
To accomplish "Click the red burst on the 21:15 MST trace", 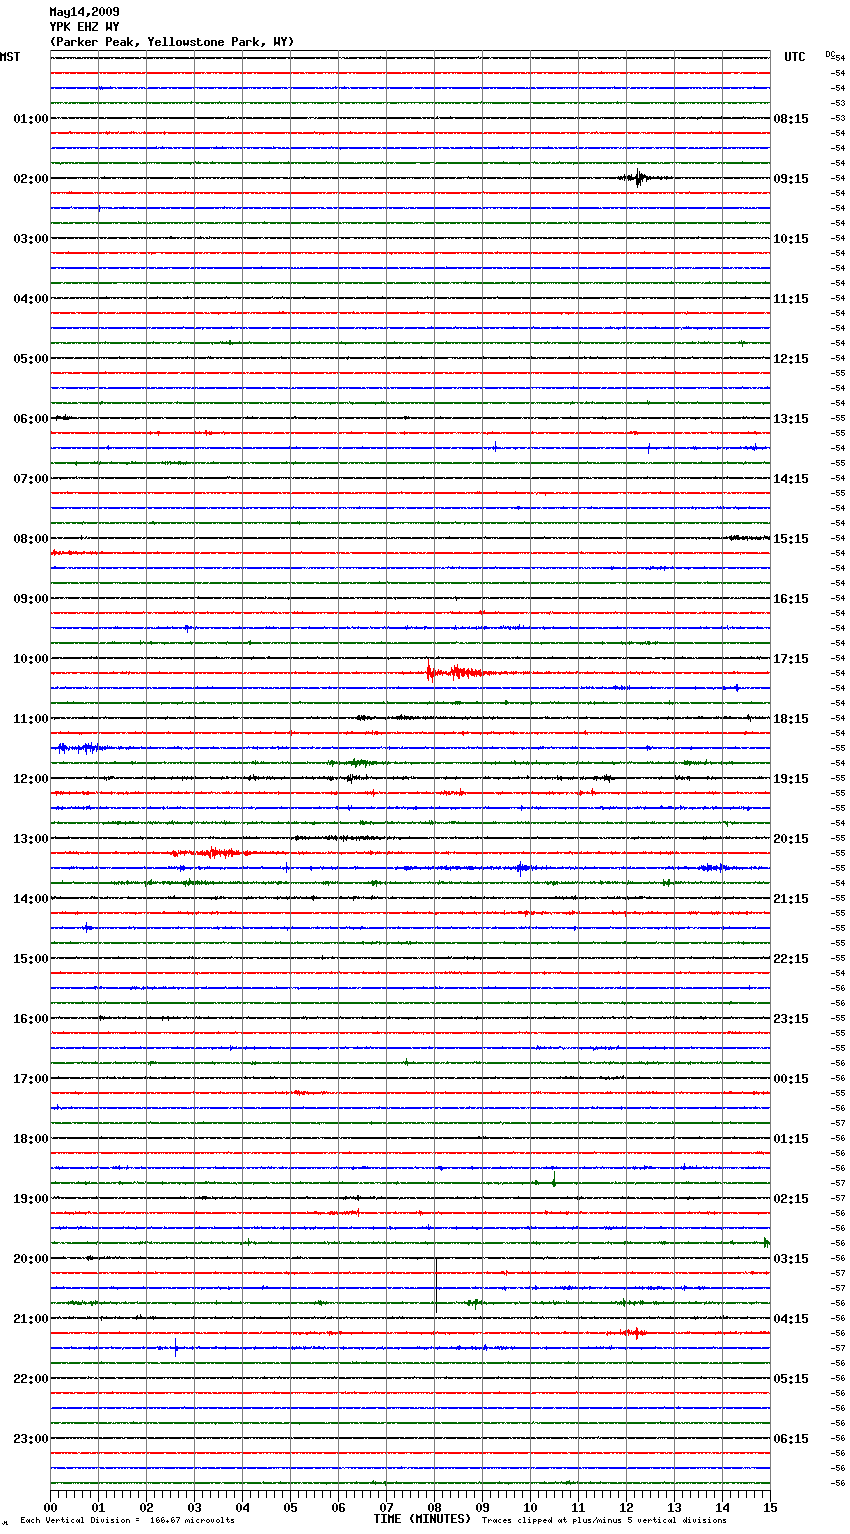I will (631, 1333).
